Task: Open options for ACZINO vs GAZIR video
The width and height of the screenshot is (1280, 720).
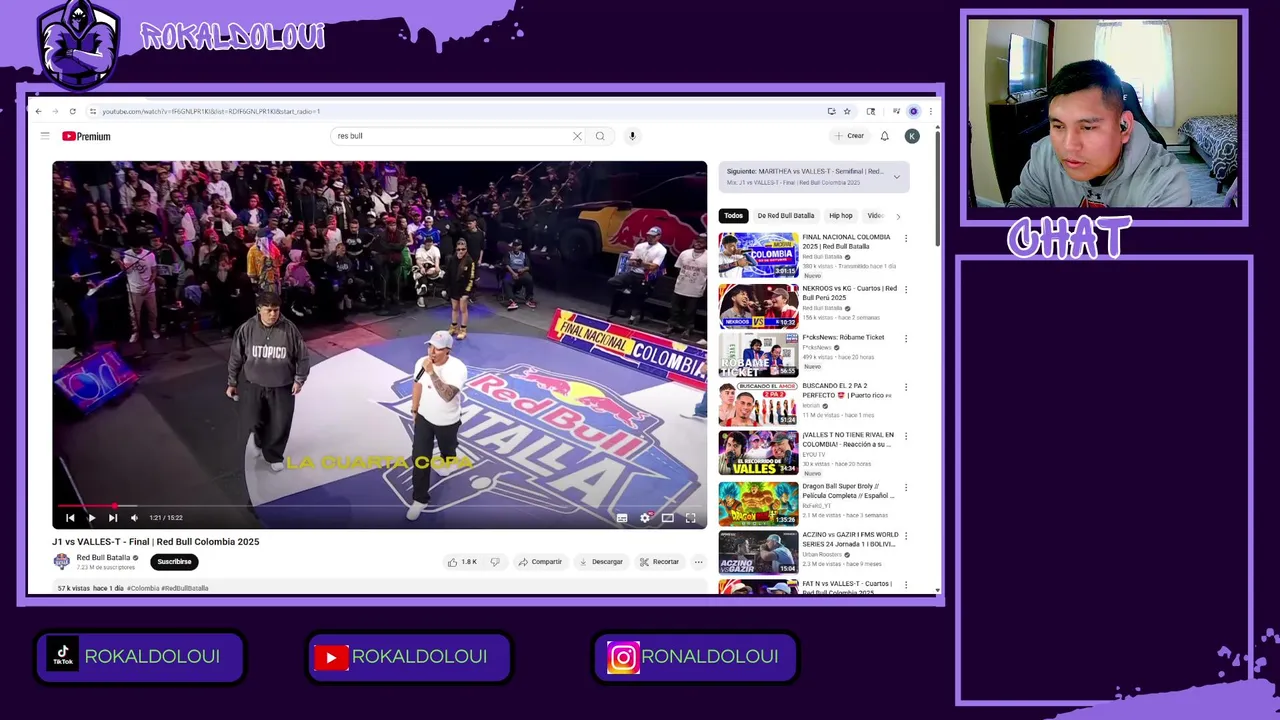Action: click(906, 537)
